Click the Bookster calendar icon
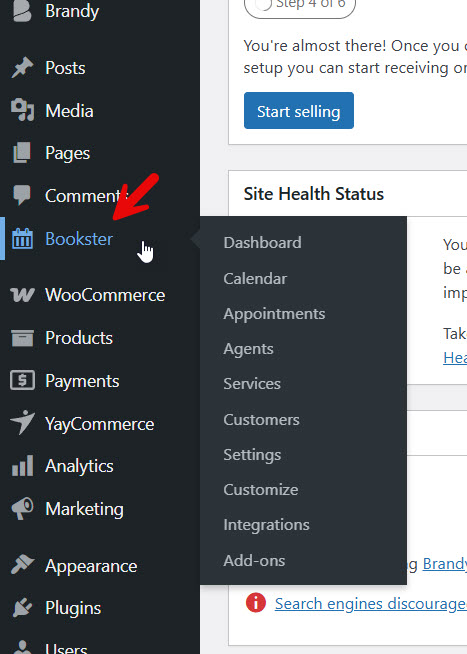 pos(22,239)
